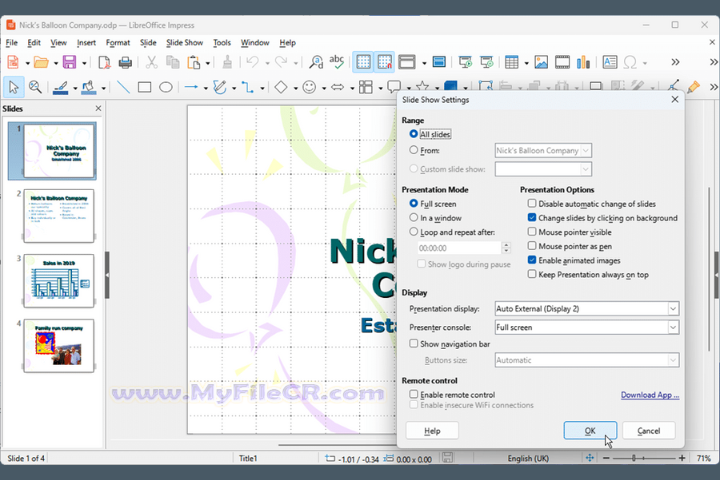This screenshot has width=720, height=480.
Task: Choose Loop and repeat after option
Action: click(414, 232)
